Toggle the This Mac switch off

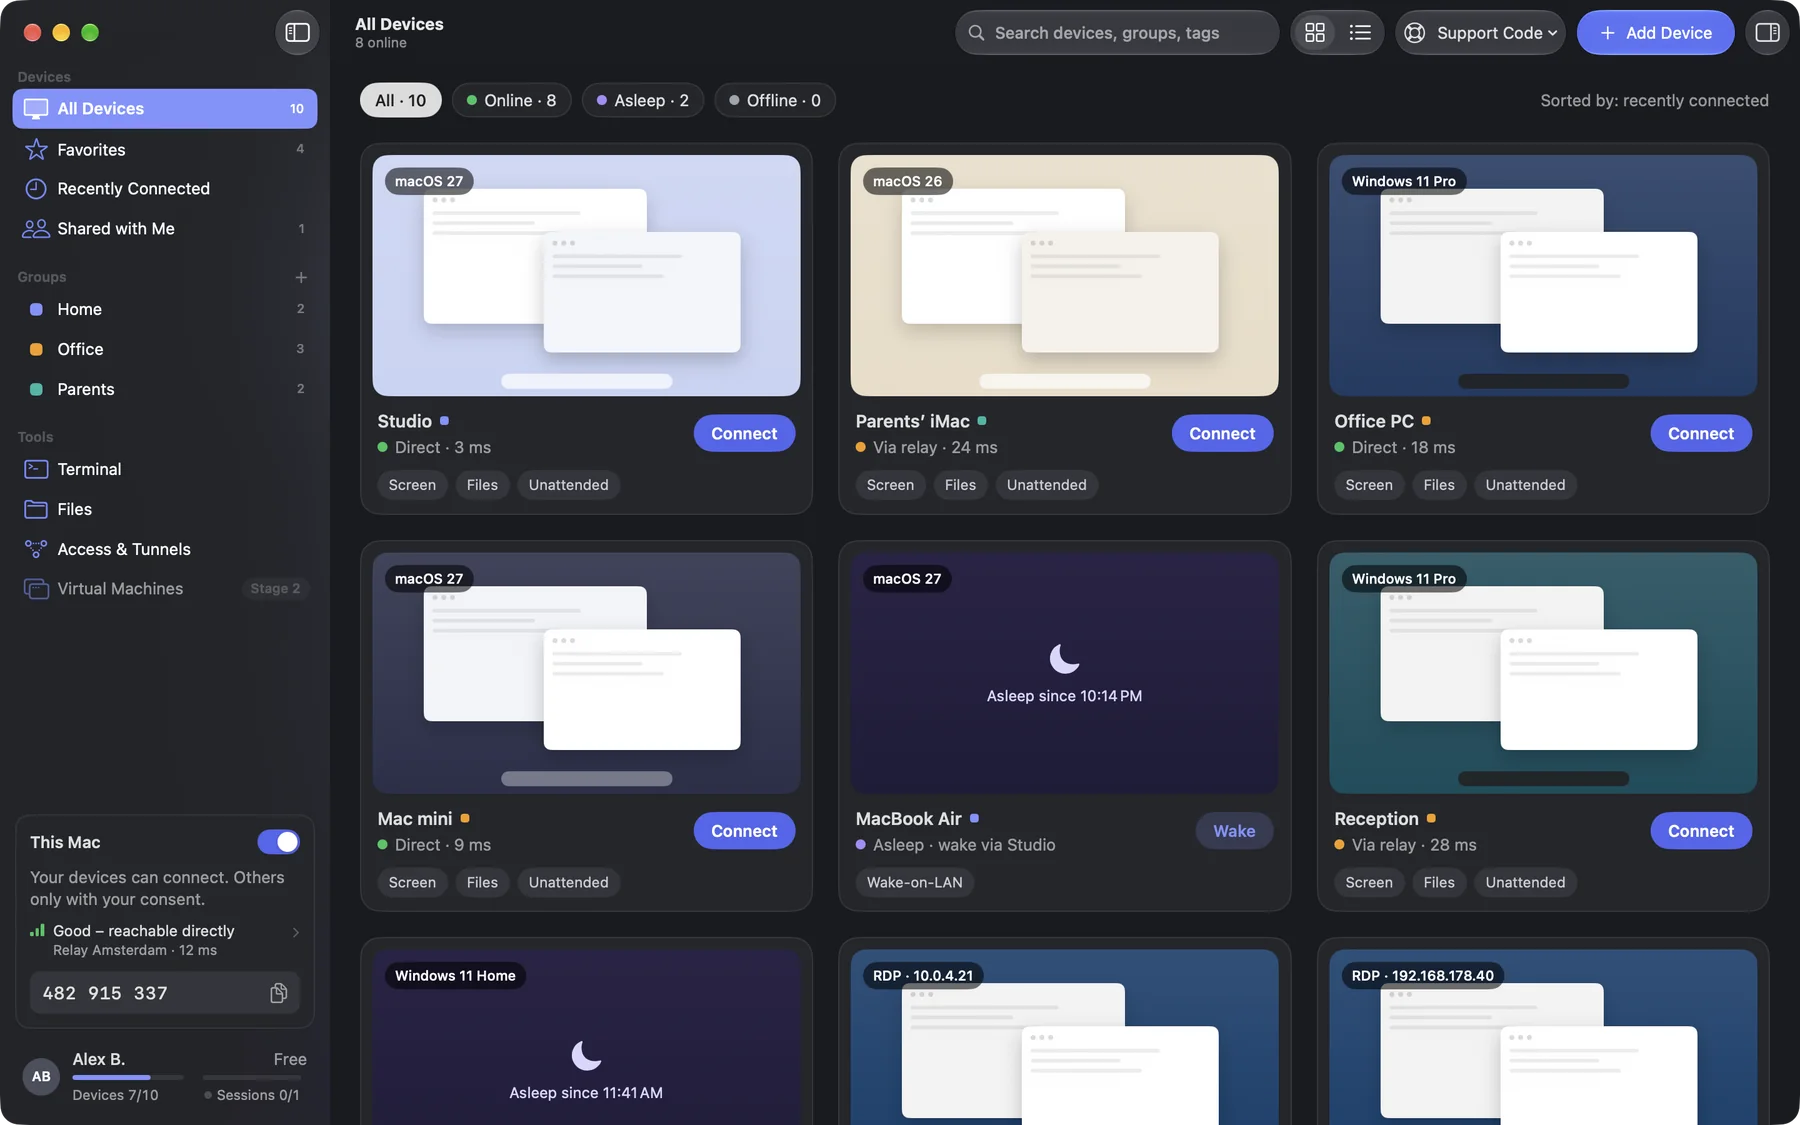(x=278, y=842)
